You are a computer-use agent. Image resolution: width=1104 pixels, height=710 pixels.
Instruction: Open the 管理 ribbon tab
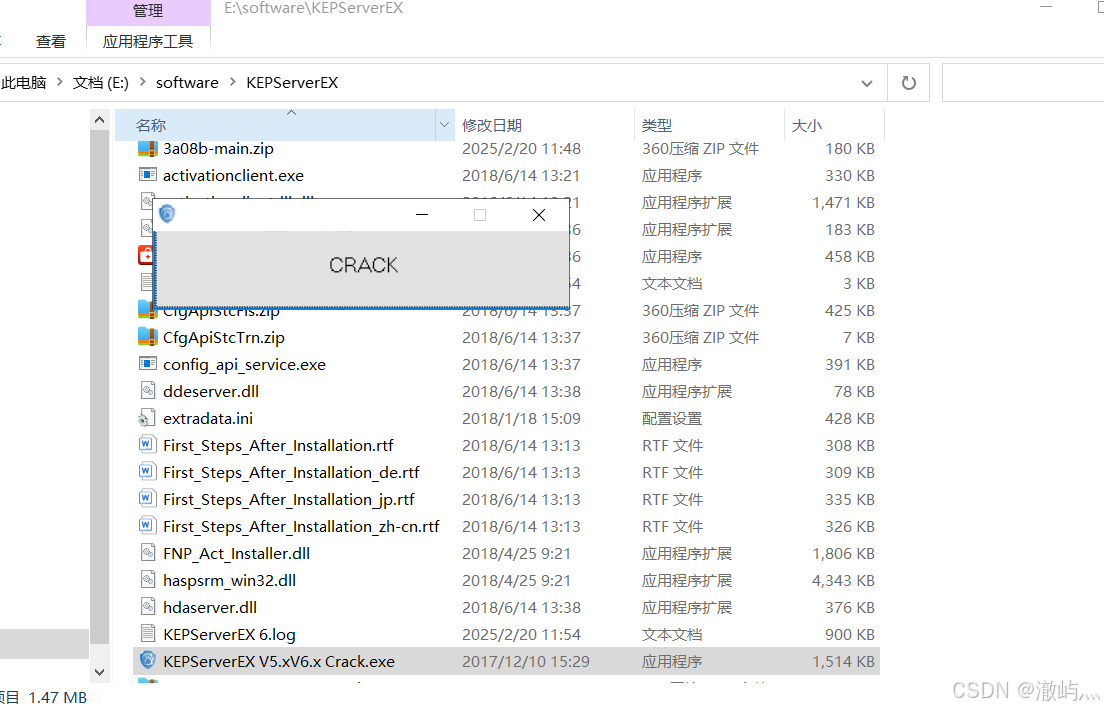click(148, 11)
